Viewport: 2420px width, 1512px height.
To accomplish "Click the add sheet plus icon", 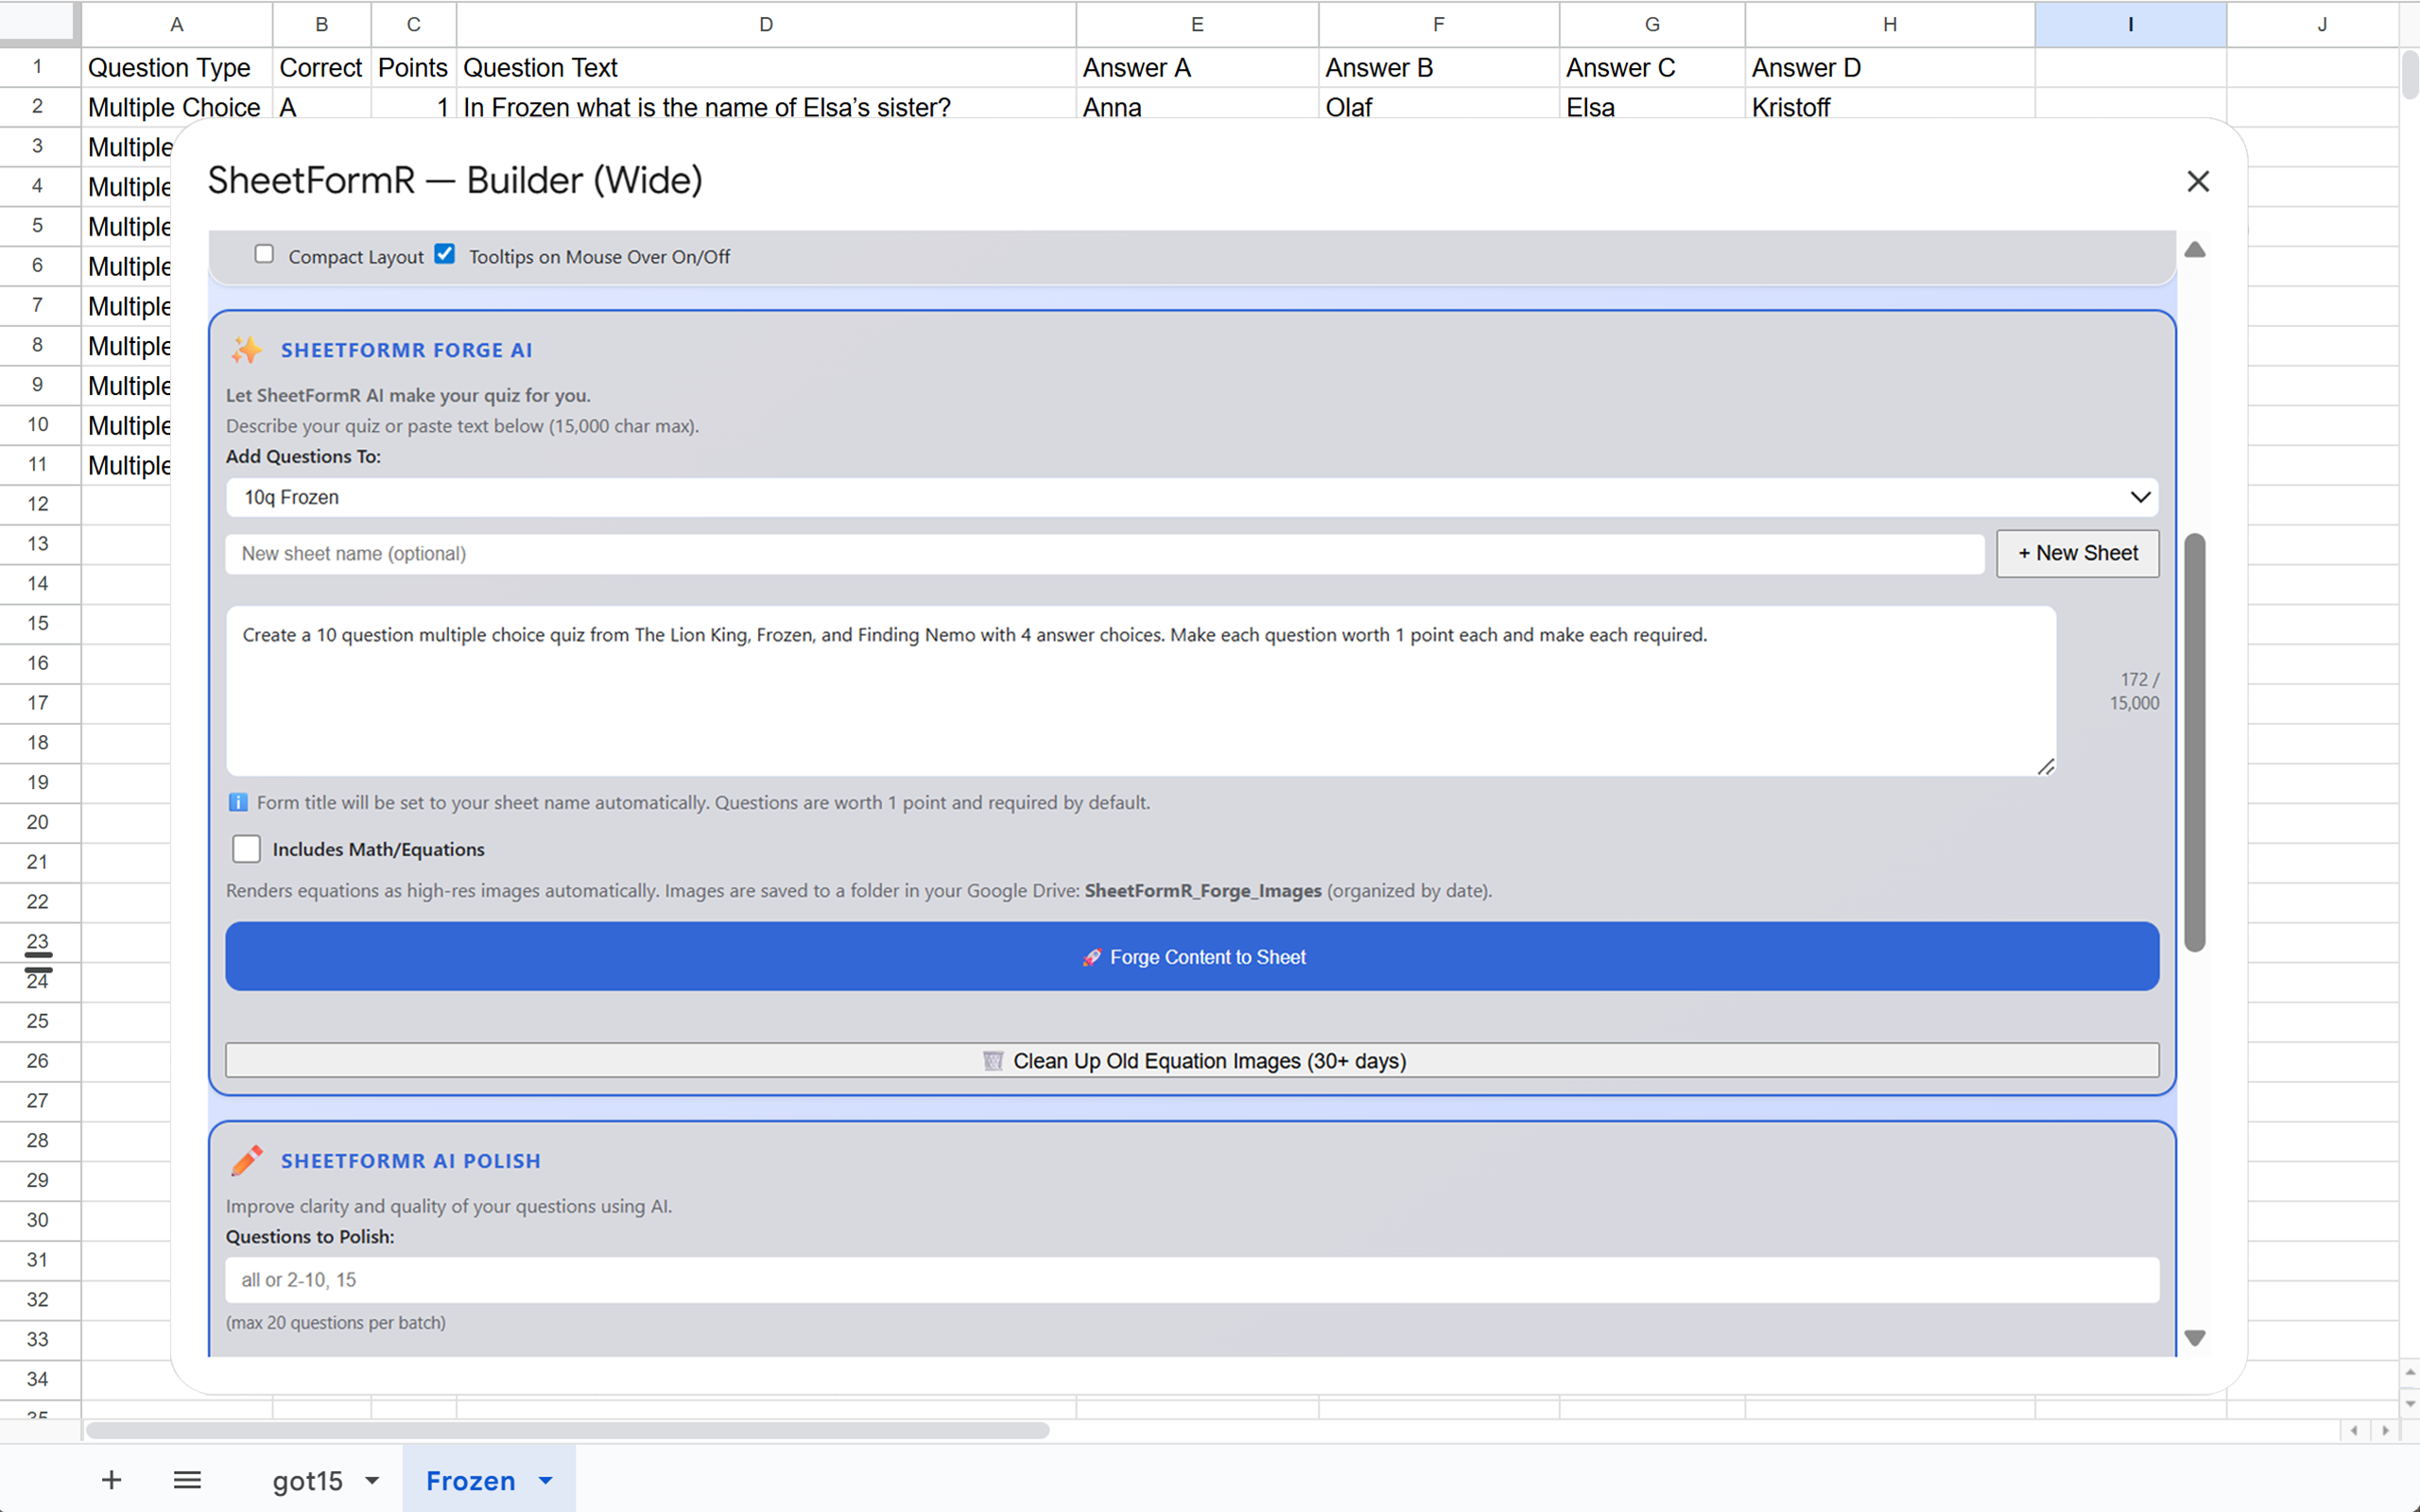I will [x=112, y=1480].
